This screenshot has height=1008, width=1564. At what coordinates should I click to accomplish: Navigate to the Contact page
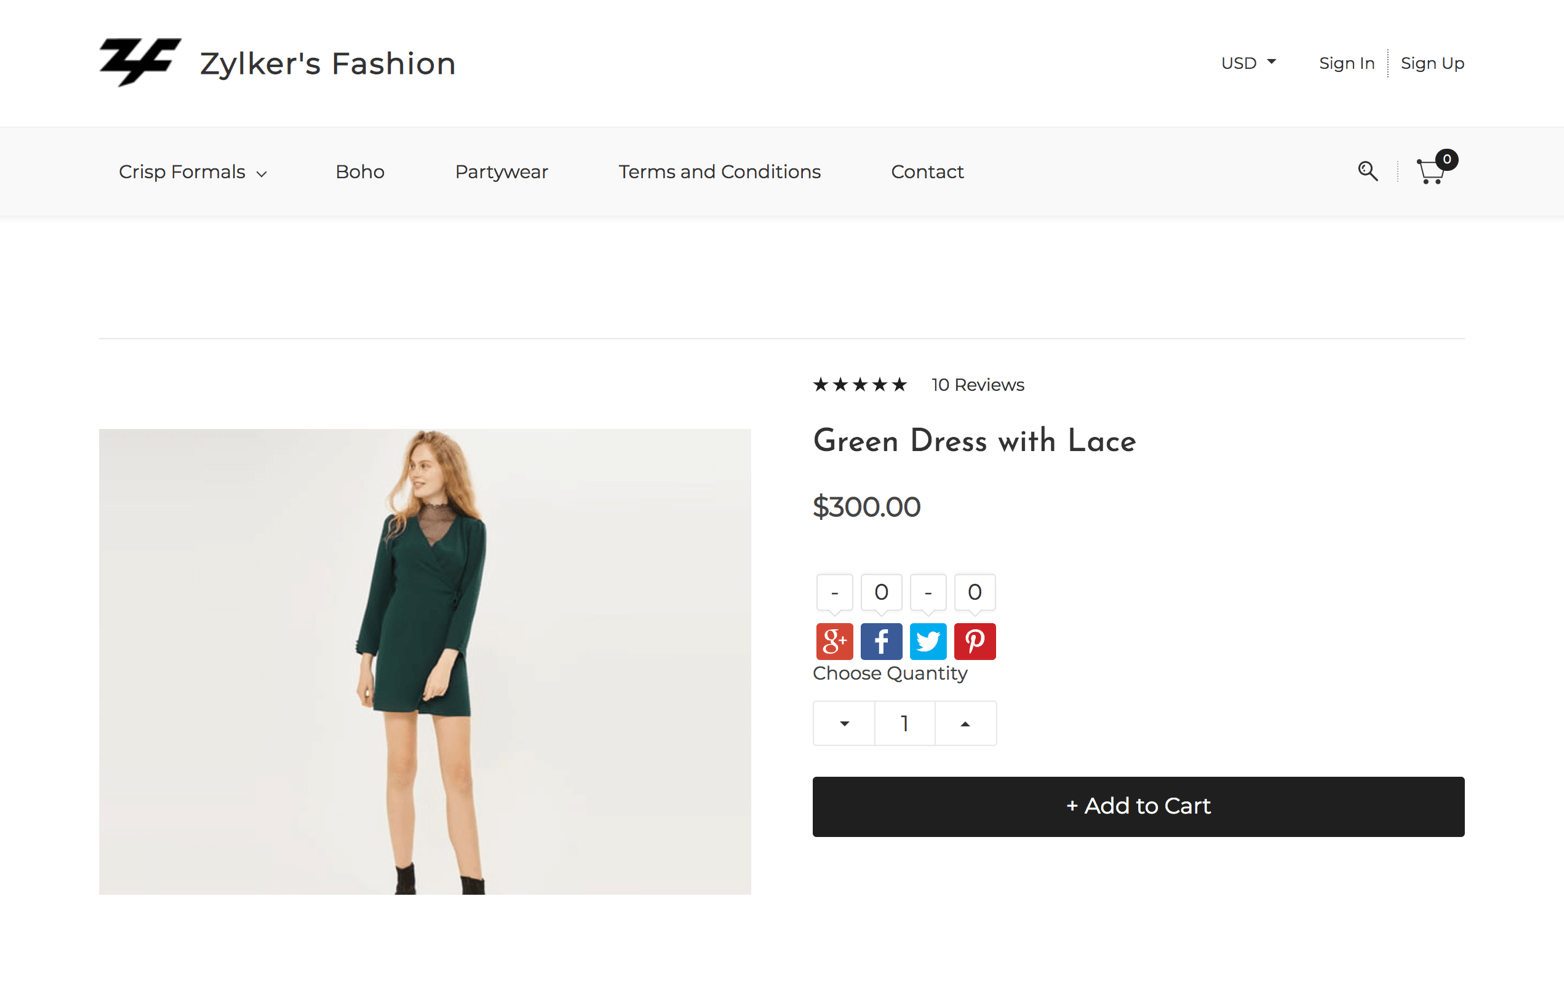pyautogui.click(x=927, y=172)
